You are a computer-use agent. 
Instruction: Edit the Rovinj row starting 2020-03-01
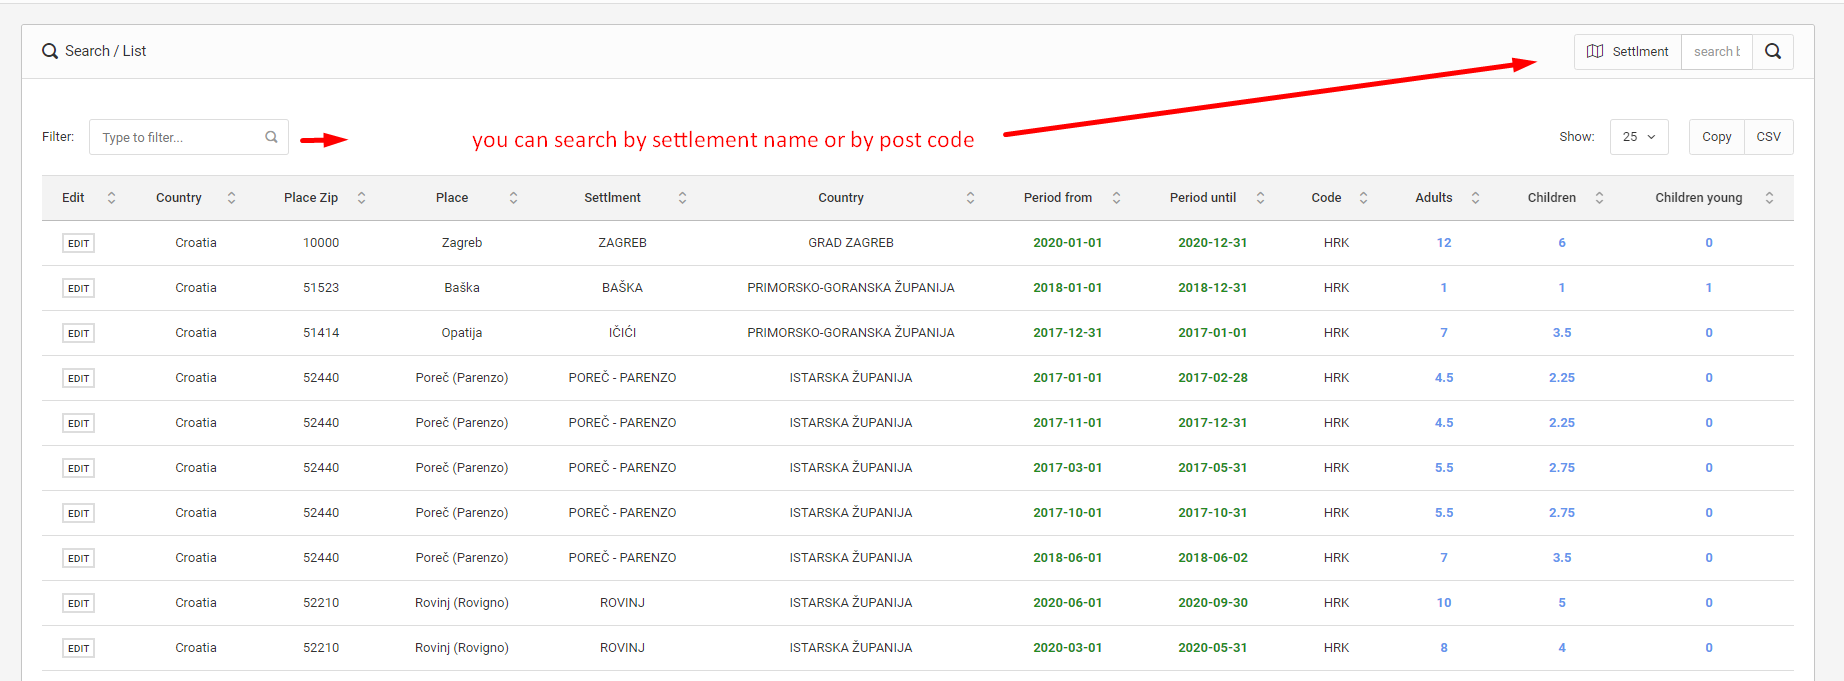pos(78,648)
